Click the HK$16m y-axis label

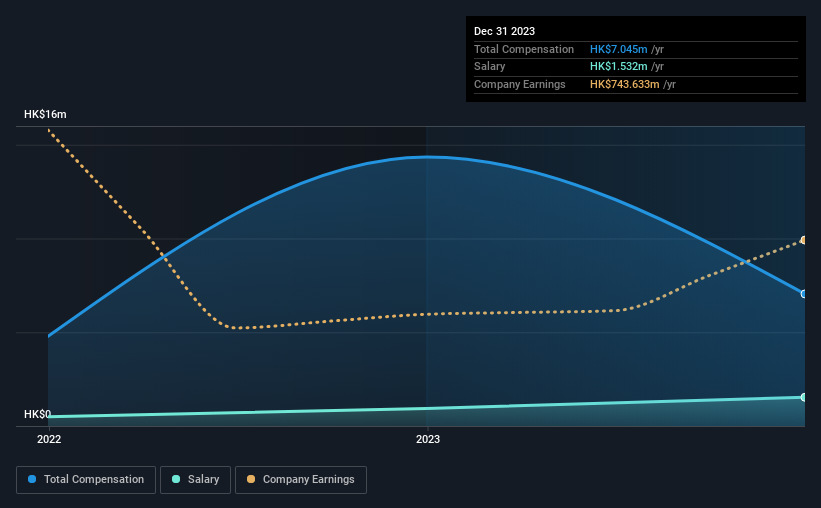(x=45, y=114)
